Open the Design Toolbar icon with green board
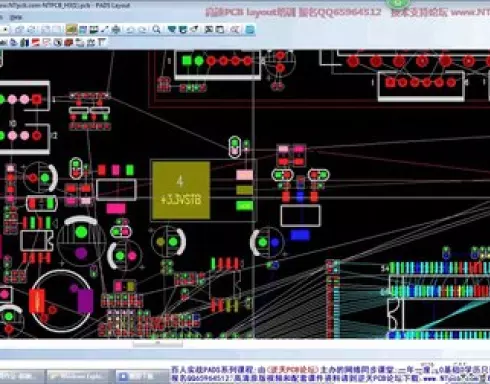This screenshot has height=384, width=490. (x=94, y=30)
